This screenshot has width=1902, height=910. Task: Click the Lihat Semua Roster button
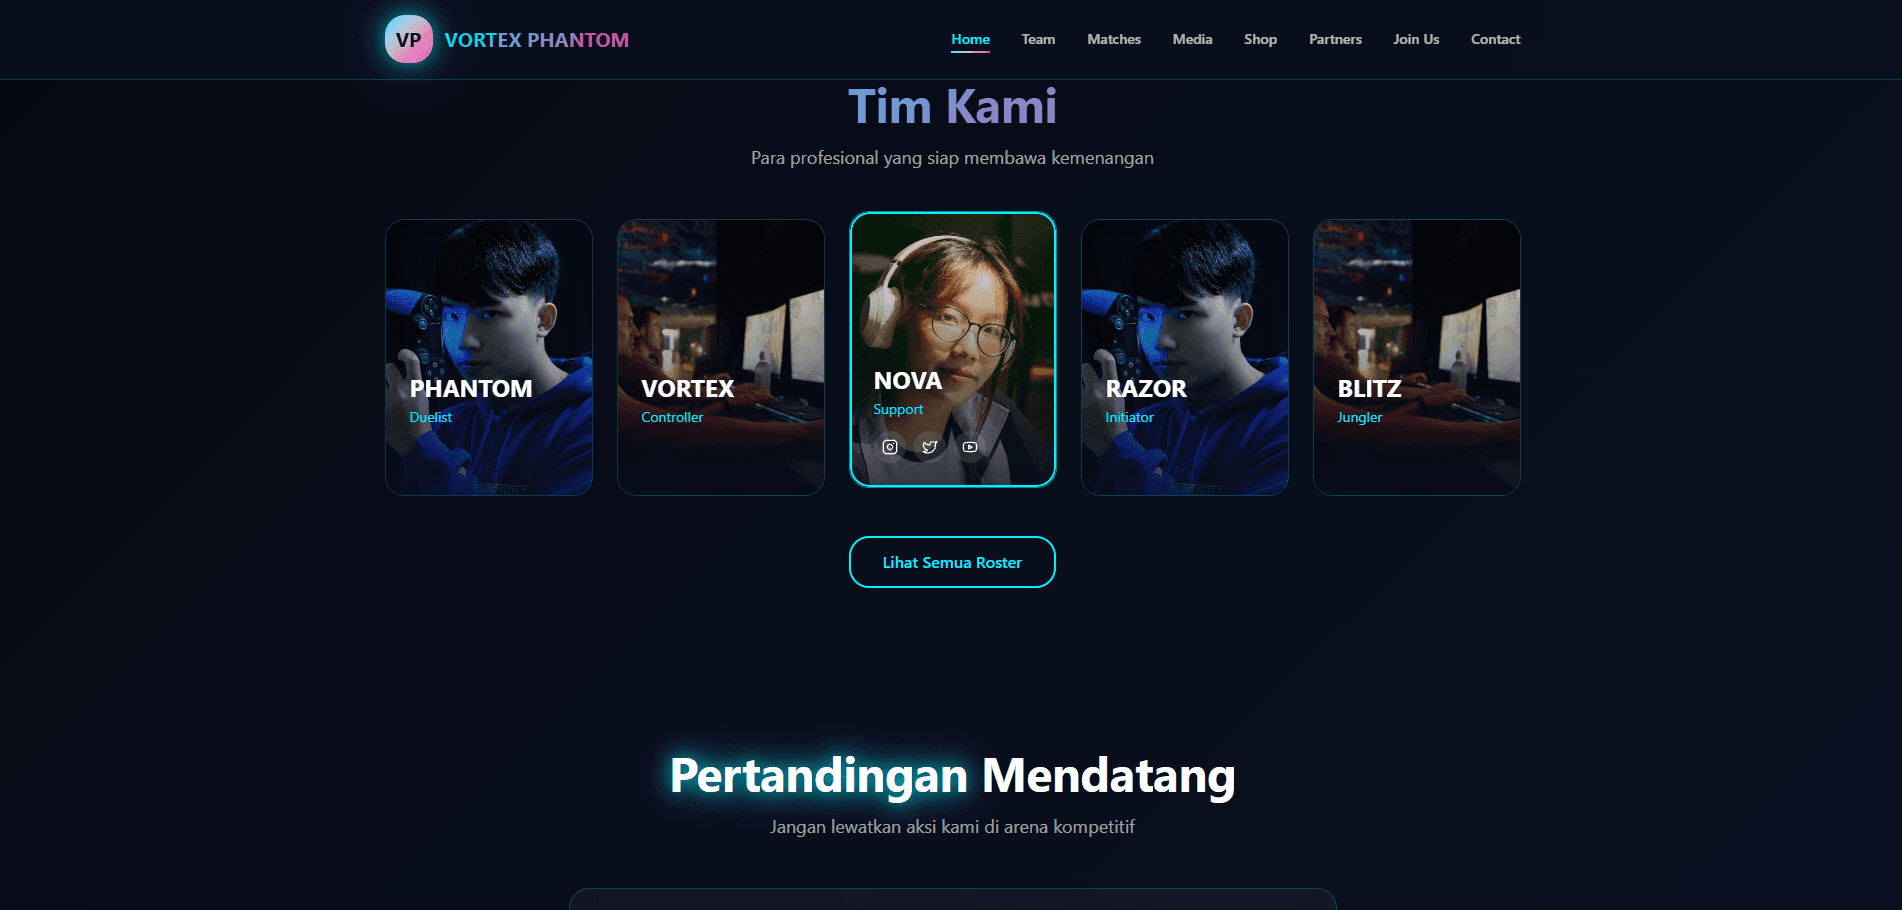click(952, 562)
